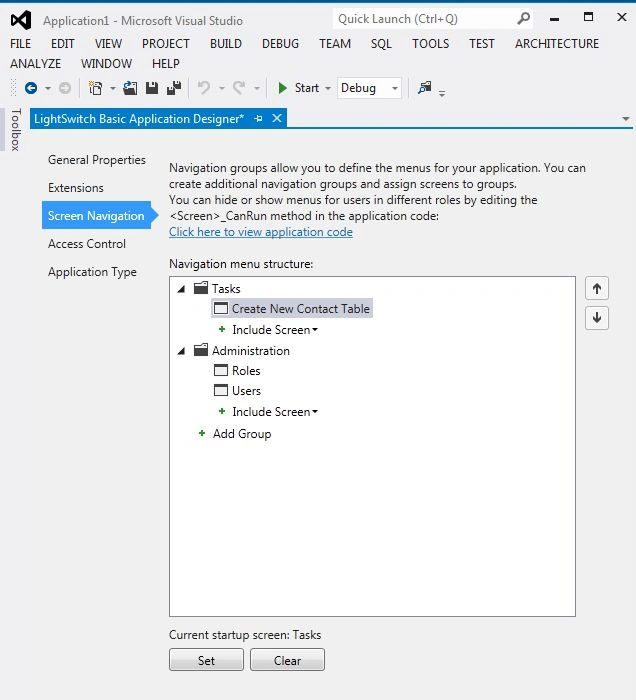Open the PROJECT menu

[x=166, y=44]
